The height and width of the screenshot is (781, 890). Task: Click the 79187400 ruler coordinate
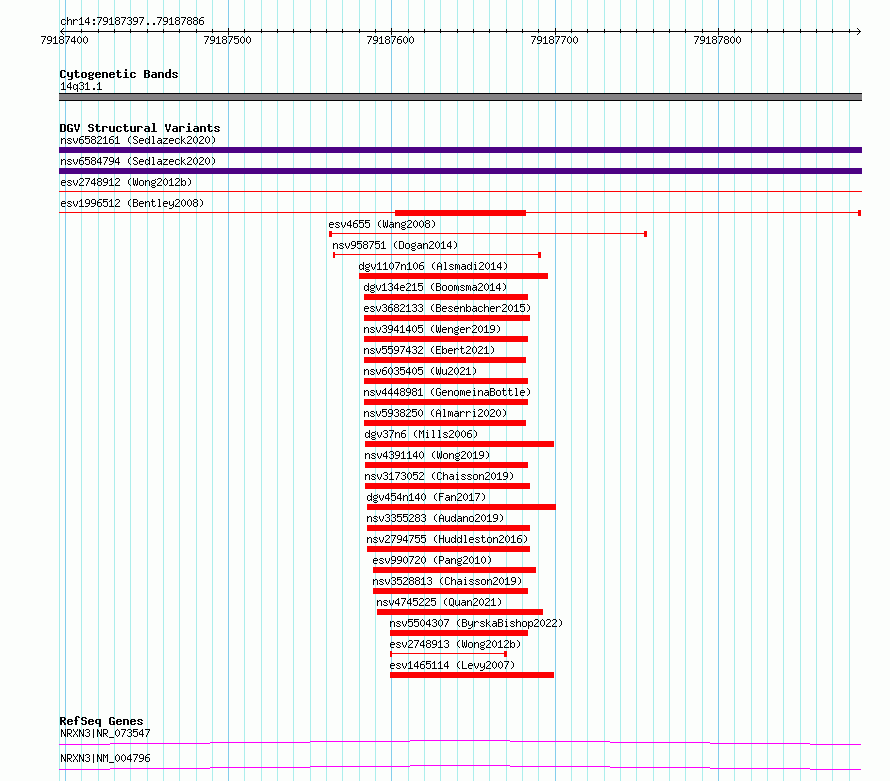(x=65, y=40)
